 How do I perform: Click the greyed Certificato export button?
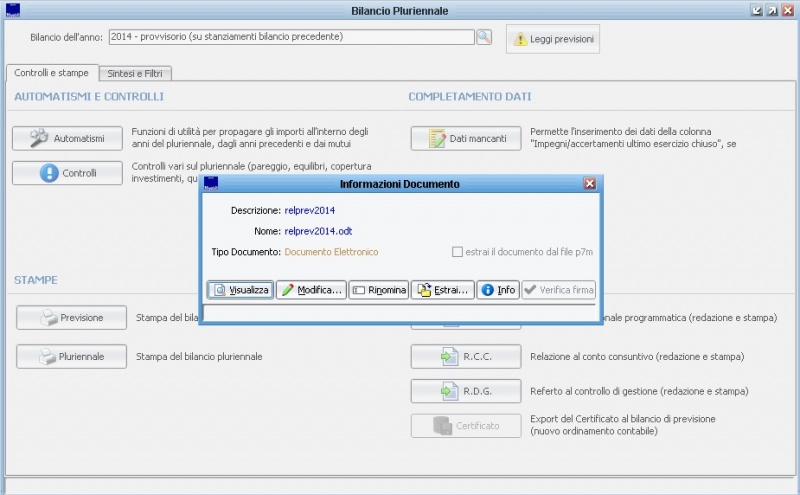point(466,426)
